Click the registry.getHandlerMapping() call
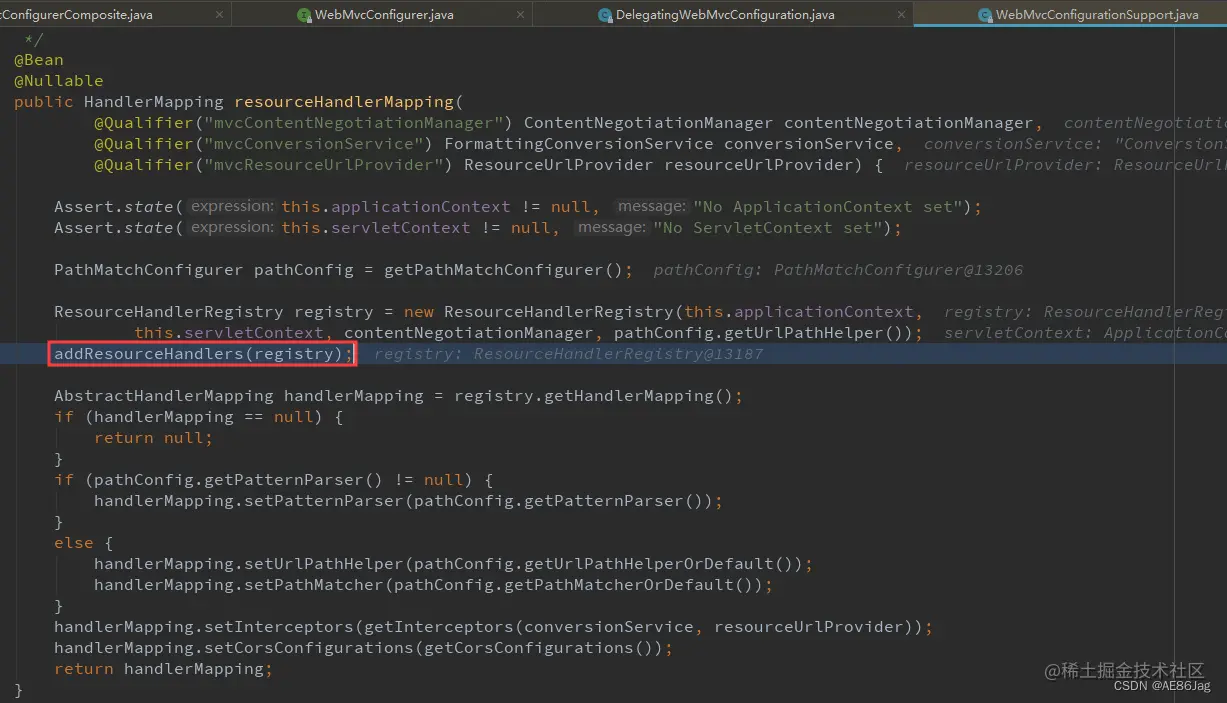The height and width of the screenshot is (703, 1227). (594, 396)
